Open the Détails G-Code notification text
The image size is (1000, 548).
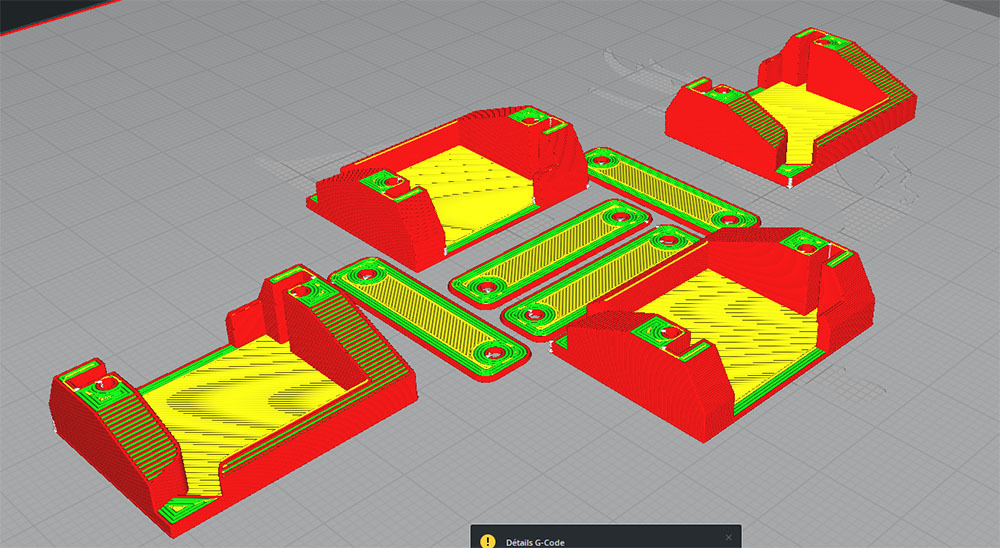[535, 542]
